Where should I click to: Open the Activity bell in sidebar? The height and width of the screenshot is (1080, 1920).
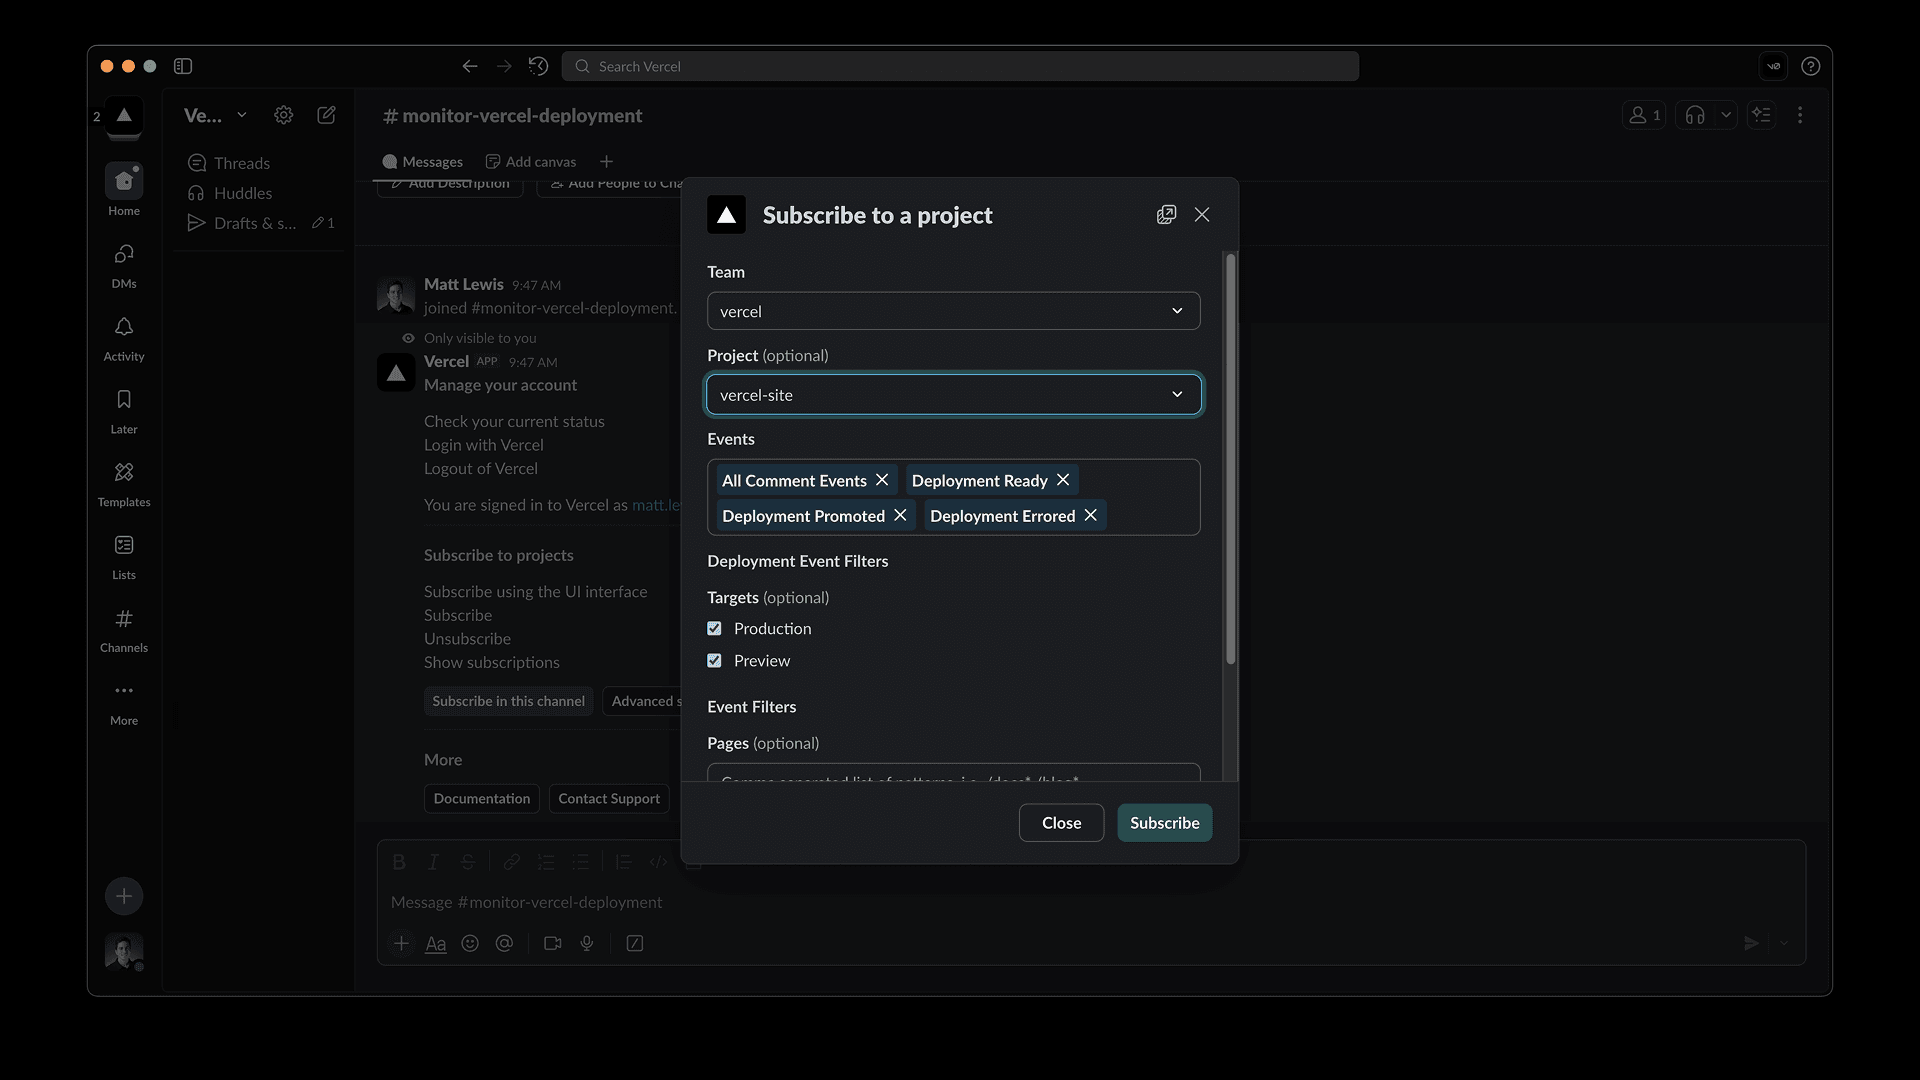(x=124, y=328)
